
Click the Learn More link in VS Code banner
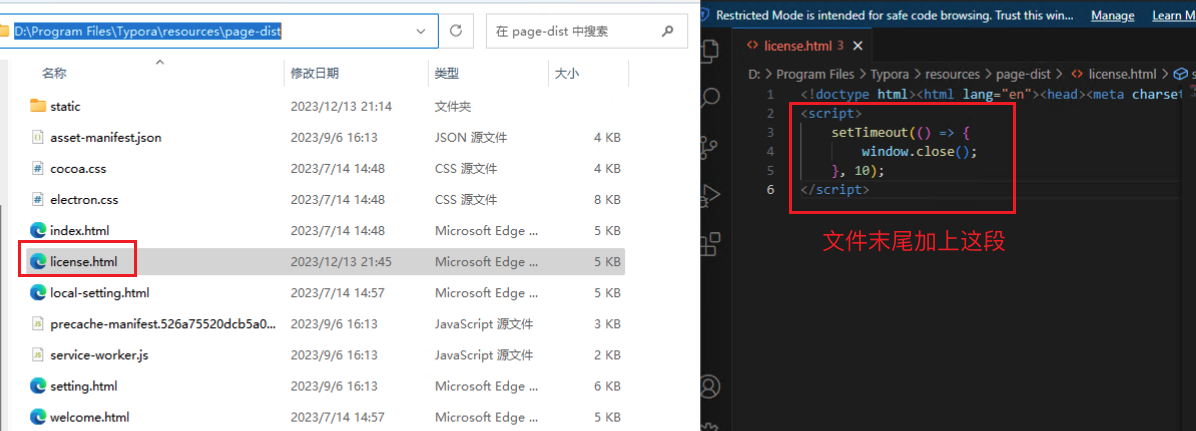click(1173, 15)
